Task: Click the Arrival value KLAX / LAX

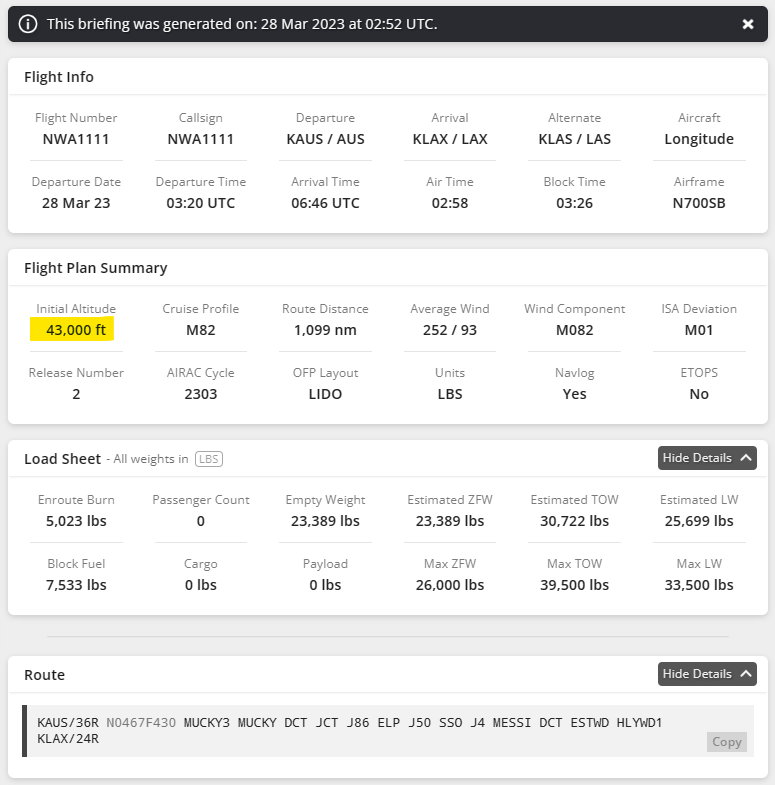Action: [x=450, y=139]
